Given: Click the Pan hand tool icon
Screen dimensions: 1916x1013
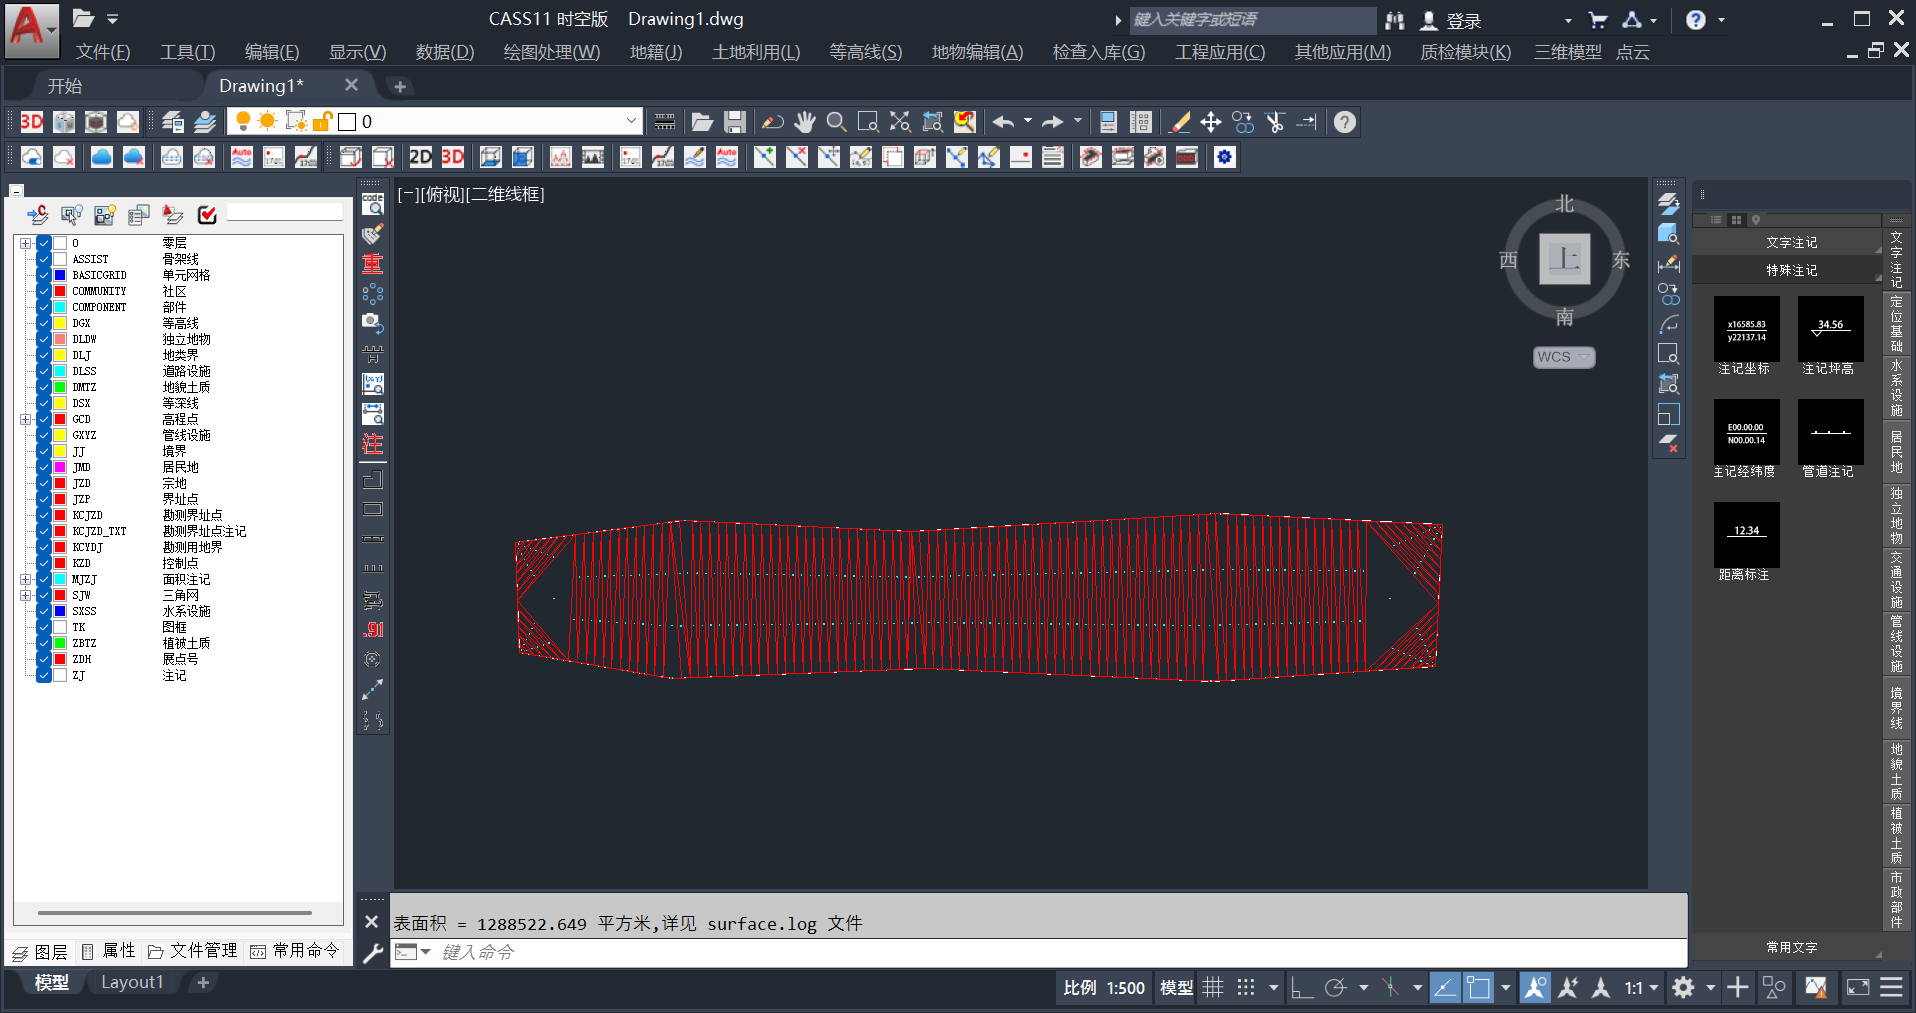Looking at the screenshot, I should pyautogui.click(x=805, y=122).
